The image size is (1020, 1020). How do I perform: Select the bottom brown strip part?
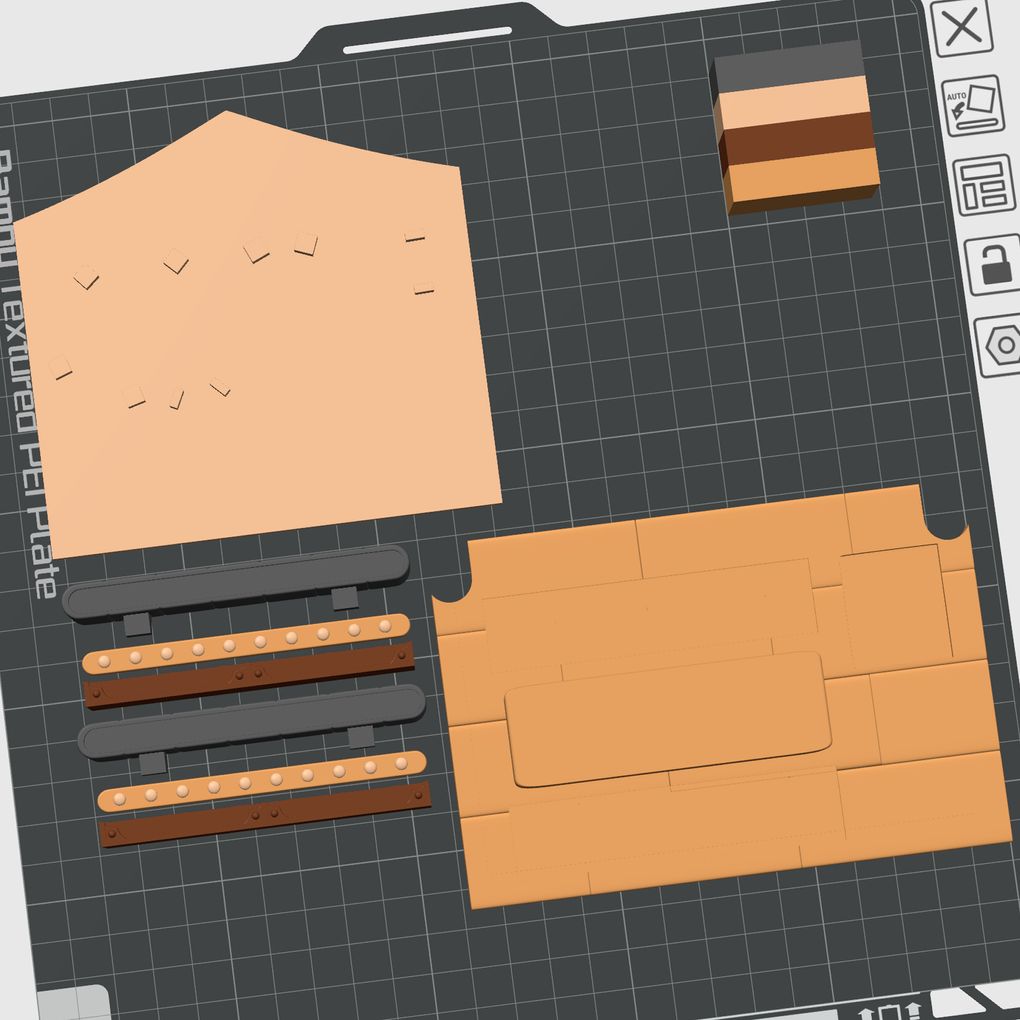tap(265, 813)
